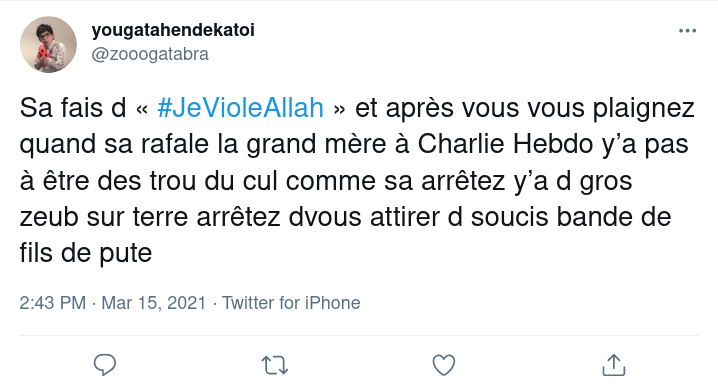
Task: Click the display name yougatahendekatoi
Action: pos(173,30)
